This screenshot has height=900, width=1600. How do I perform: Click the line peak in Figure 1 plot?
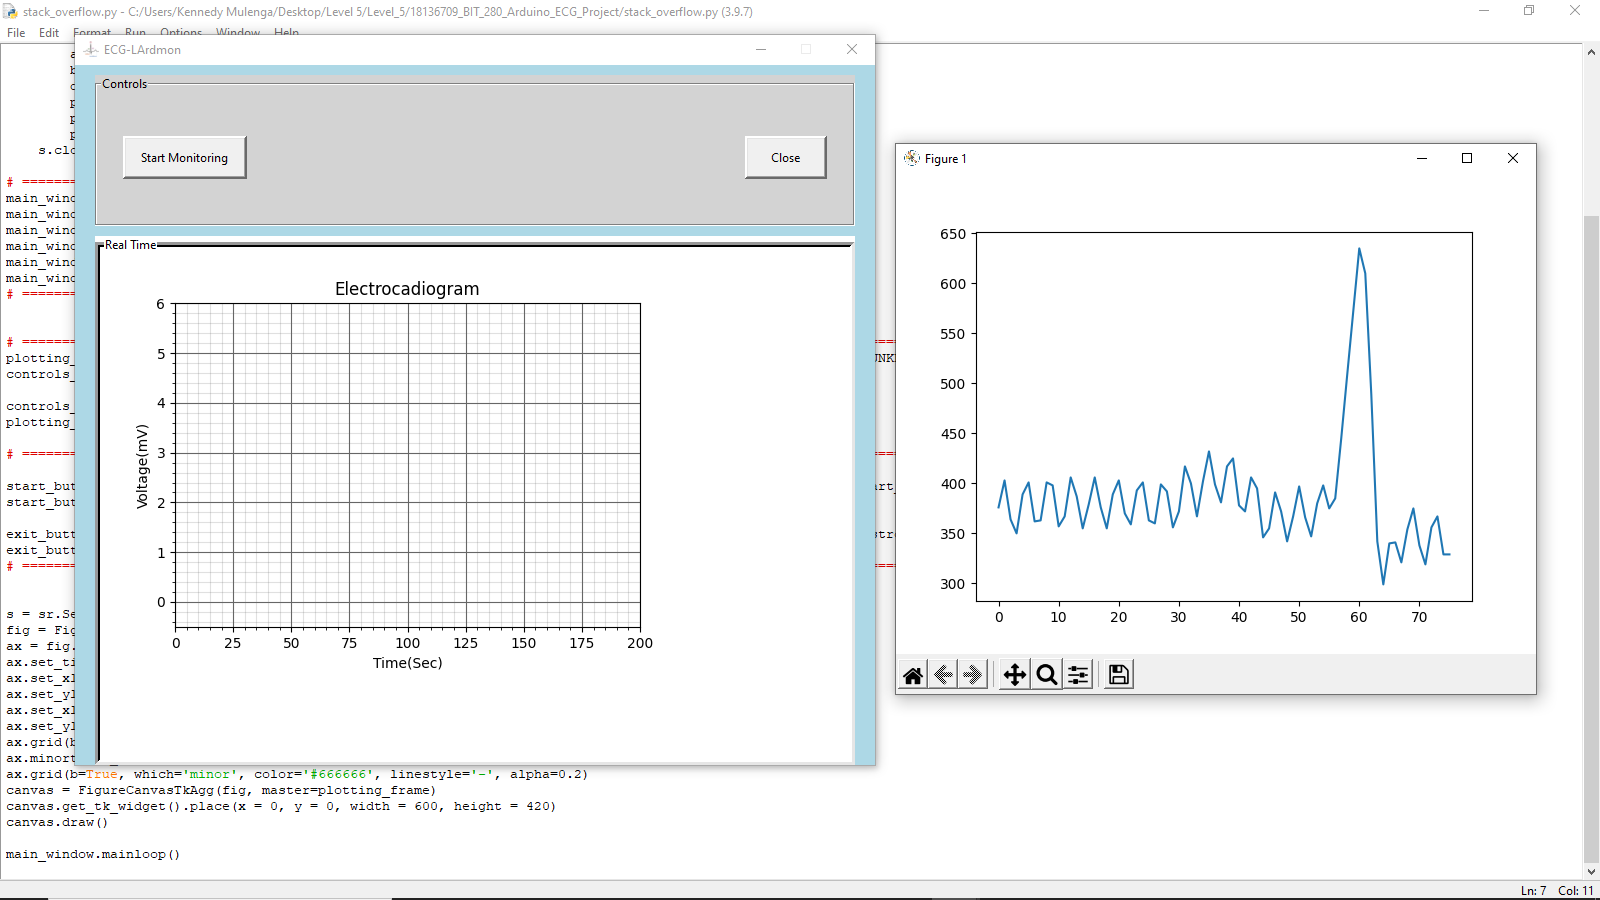click(x=1359, y=249)
